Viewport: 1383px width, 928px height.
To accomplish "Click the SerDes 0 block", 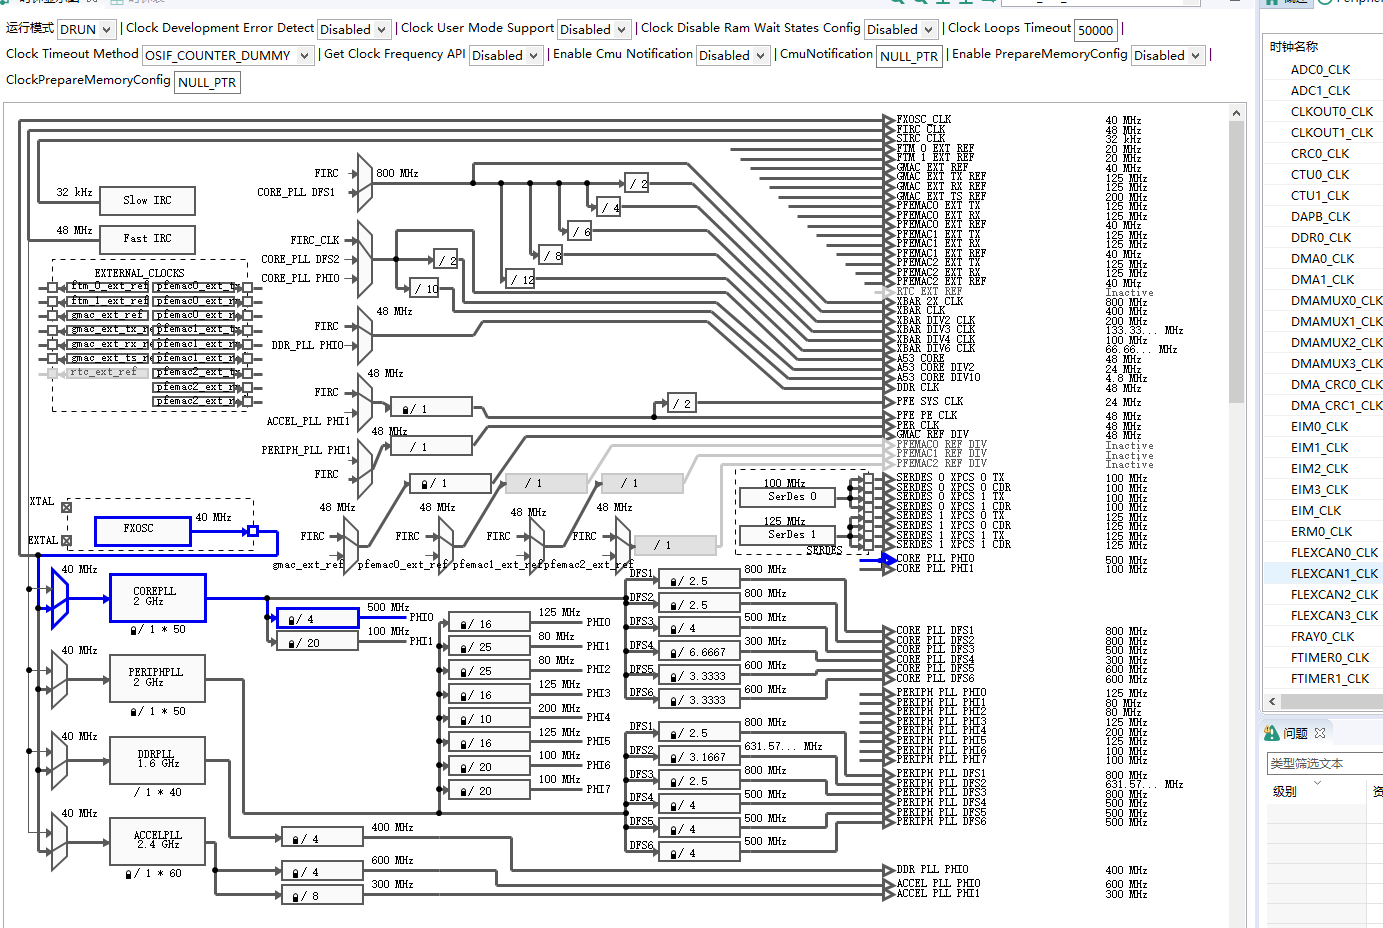I will coord(792,497).
